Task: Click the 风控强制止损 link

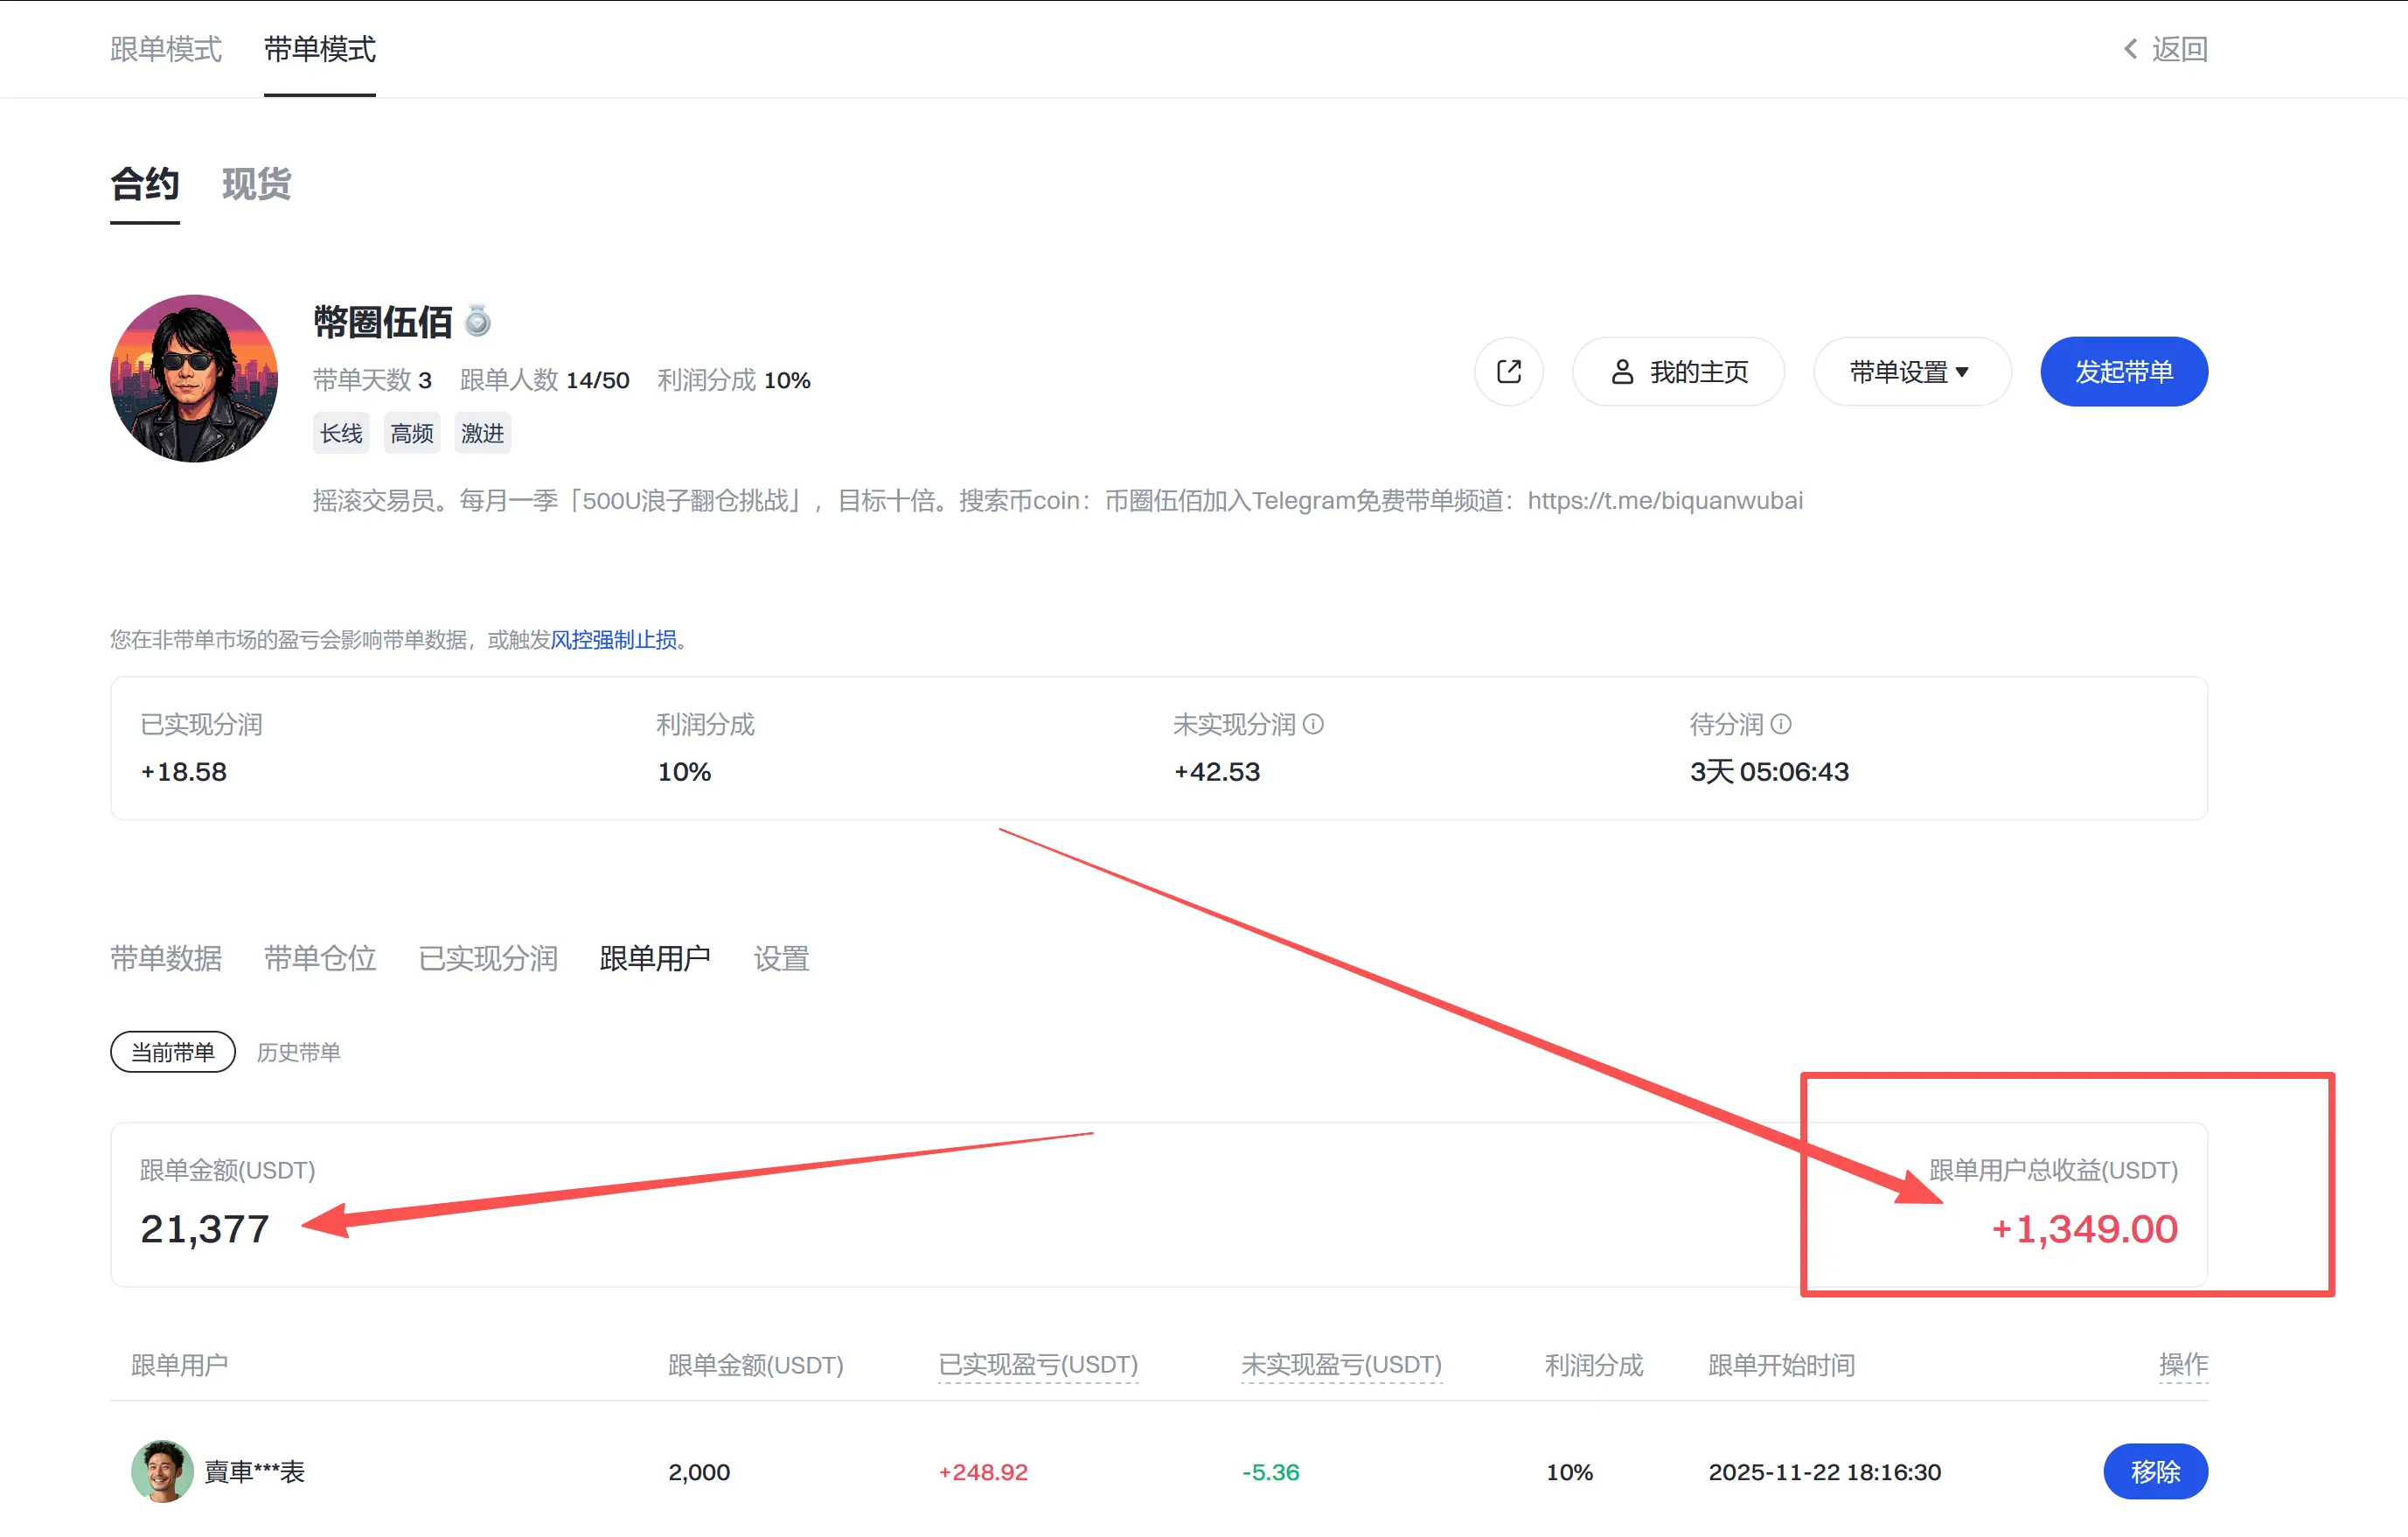Action: (x=613, y=640)
